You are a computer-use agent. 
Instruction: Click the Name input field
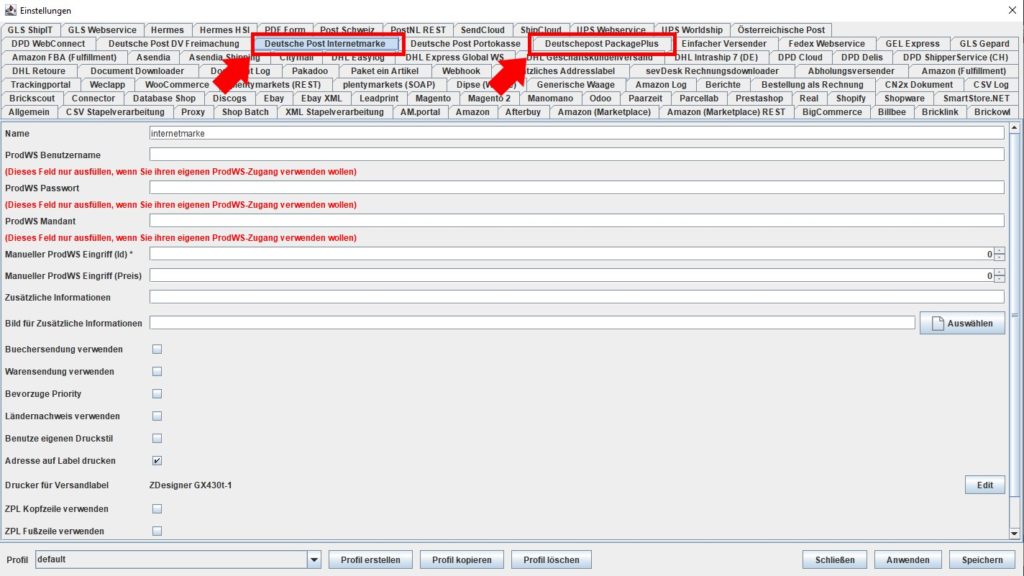[577, 133]
